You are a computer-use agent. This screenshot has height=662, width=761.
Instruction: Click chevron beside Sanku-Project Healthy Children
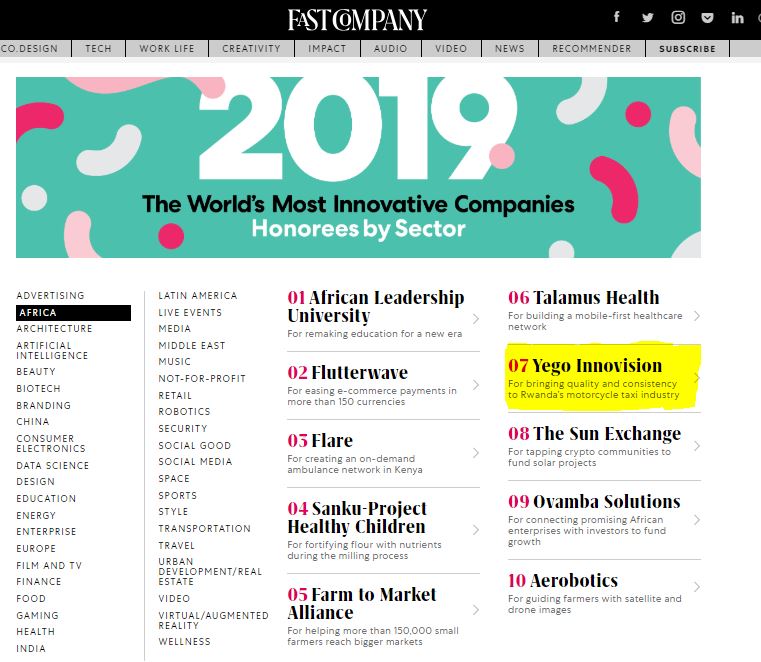[x=476, y=530]
